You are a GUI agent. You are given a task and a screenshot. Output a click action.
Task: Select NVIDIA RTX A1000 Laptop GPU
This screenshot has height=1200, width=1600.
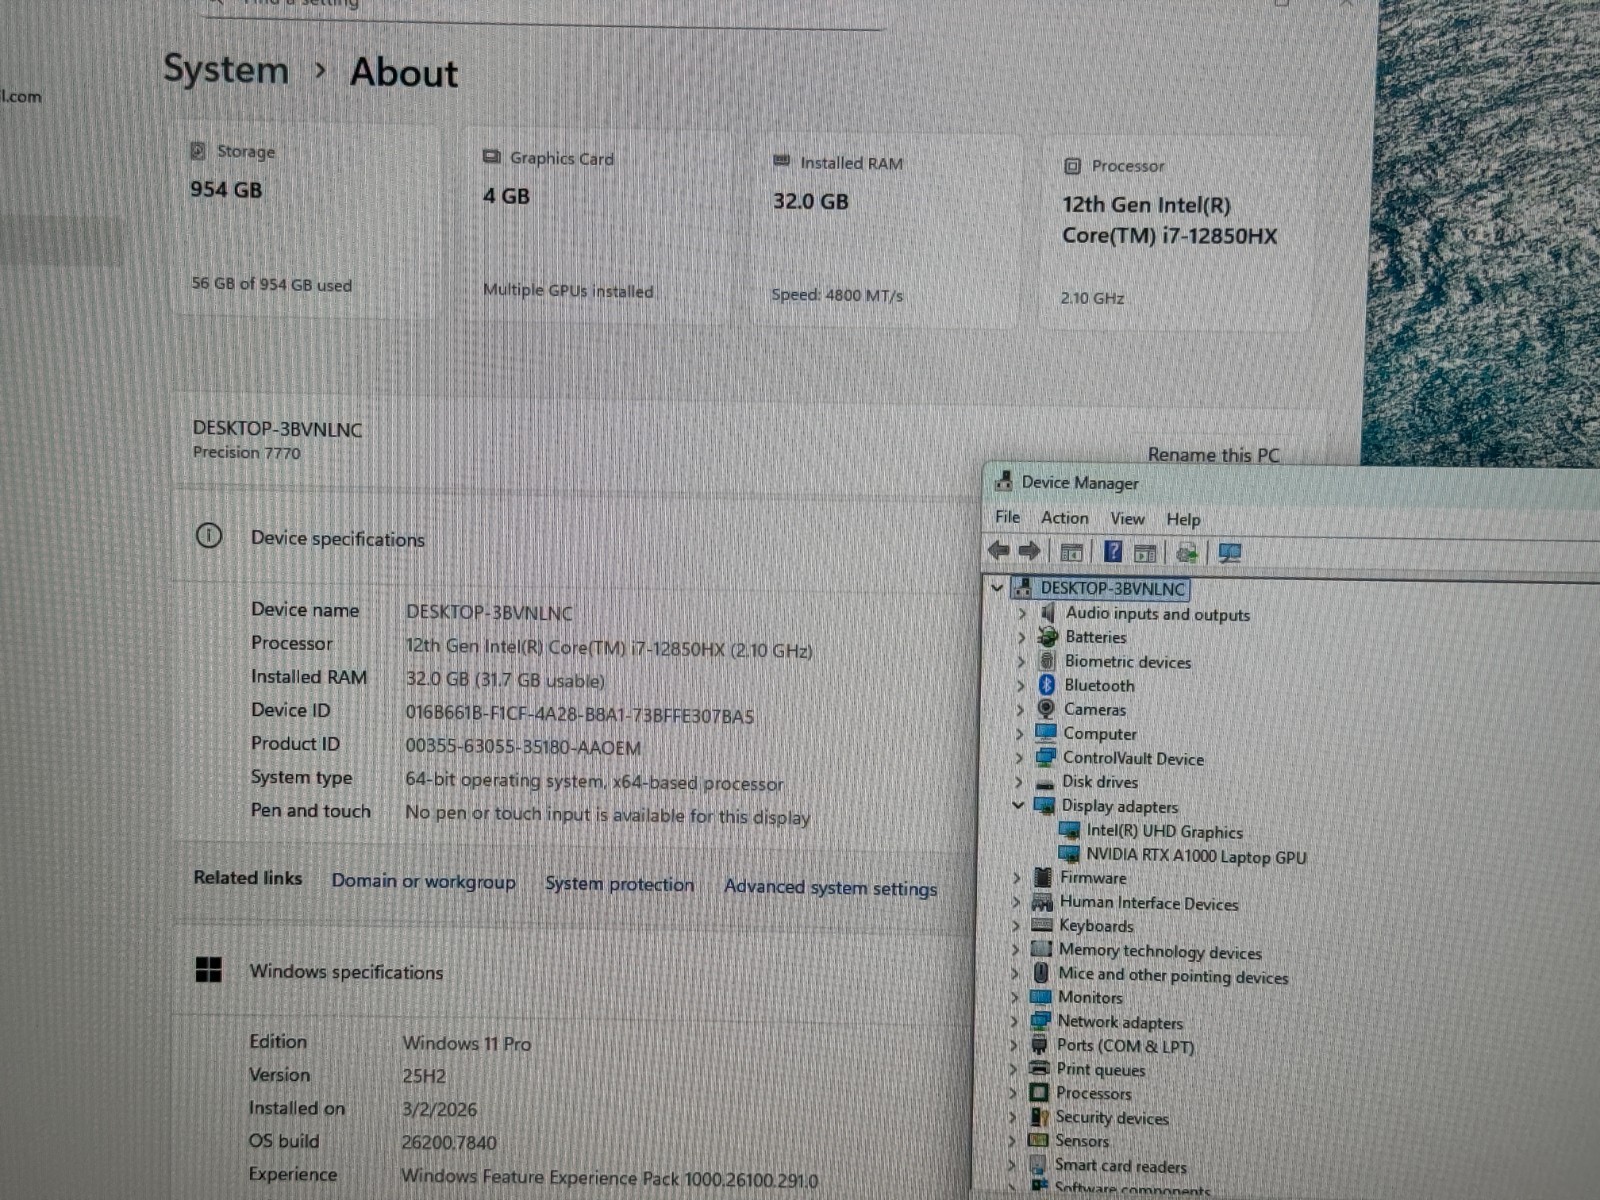tap(1196, 856)
